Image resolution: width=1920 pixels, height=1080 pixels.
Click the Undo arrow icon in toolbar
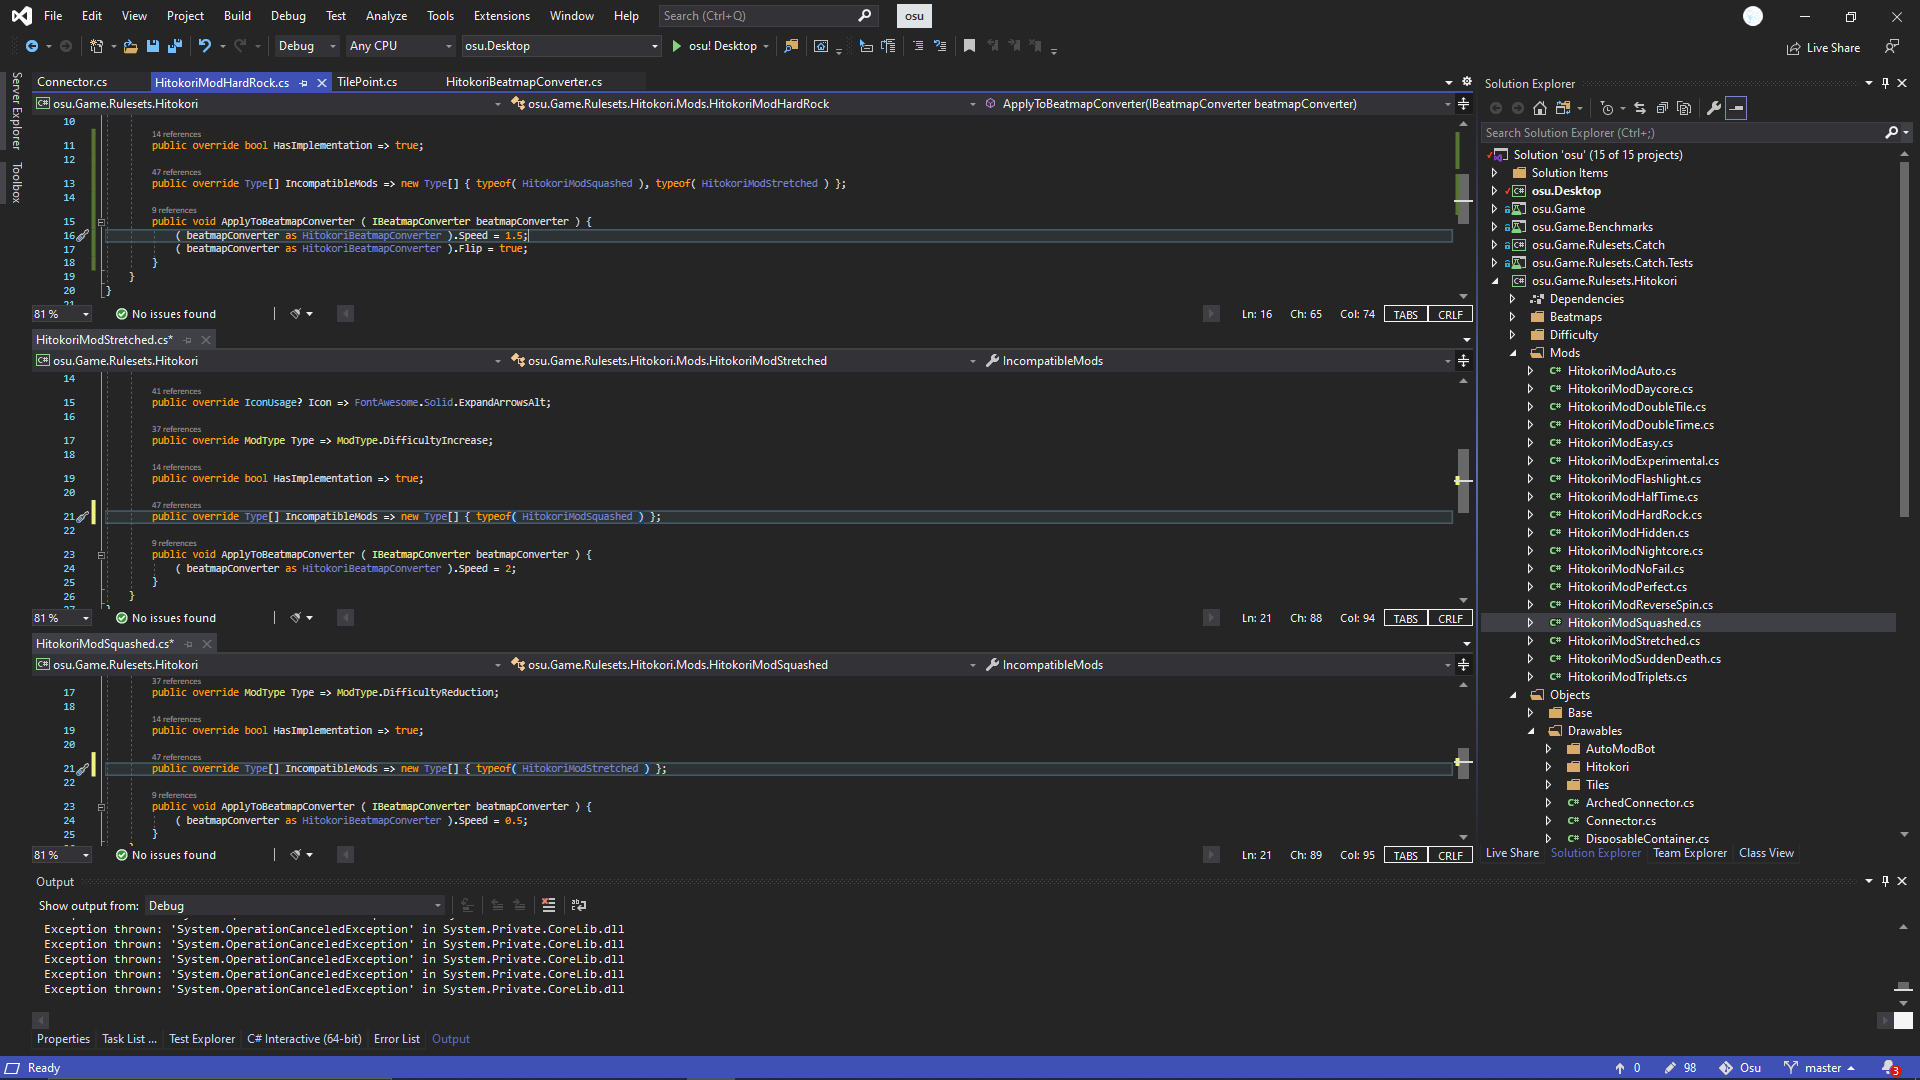[204, 46]
